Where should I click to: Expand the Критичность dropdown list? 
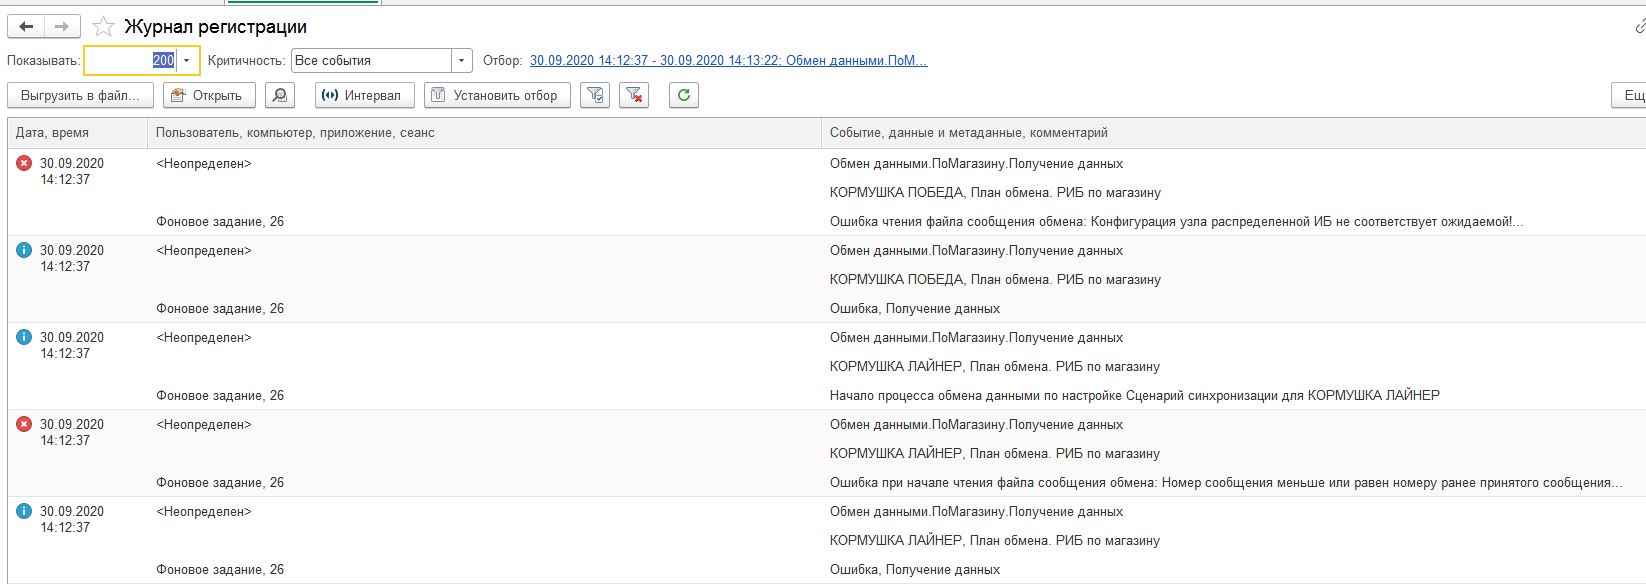[461, 61]
